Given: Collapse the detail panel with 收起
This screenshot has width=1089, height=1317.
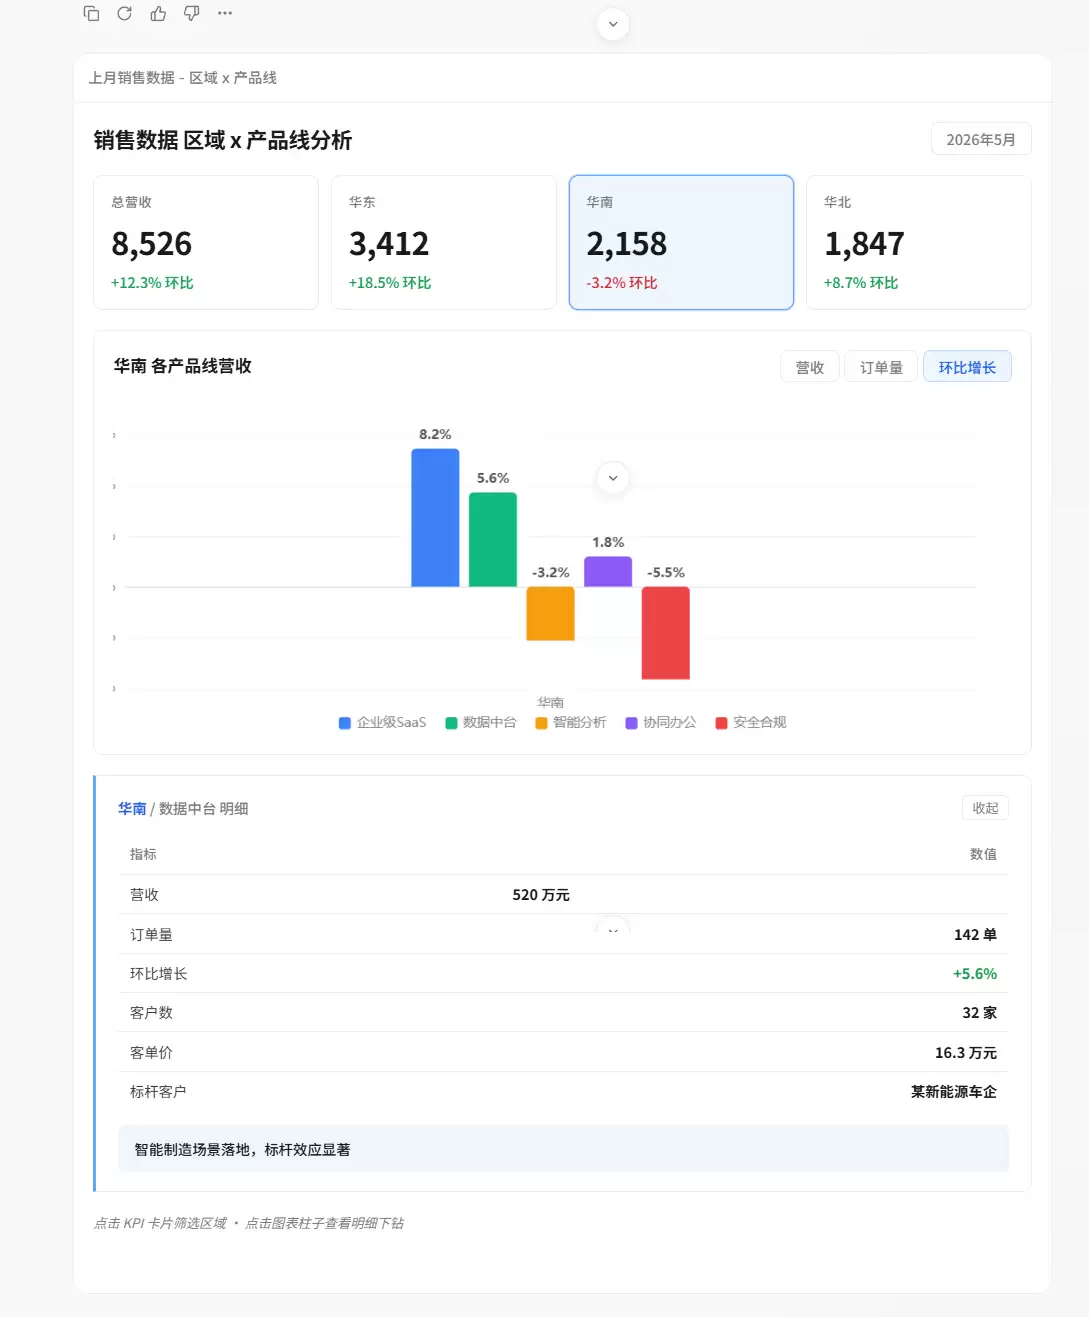Looking at the screenshot, I should (985, 808).
